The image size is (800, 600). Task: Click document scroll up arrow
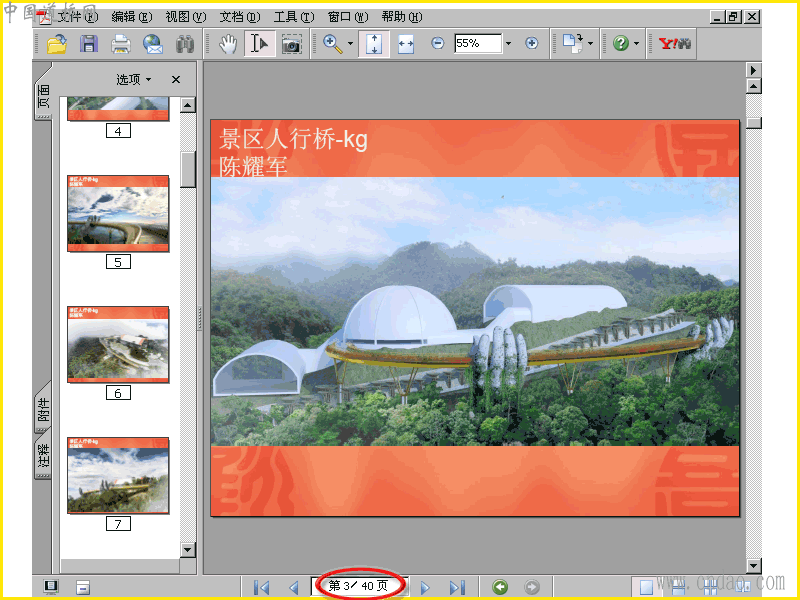754,86
